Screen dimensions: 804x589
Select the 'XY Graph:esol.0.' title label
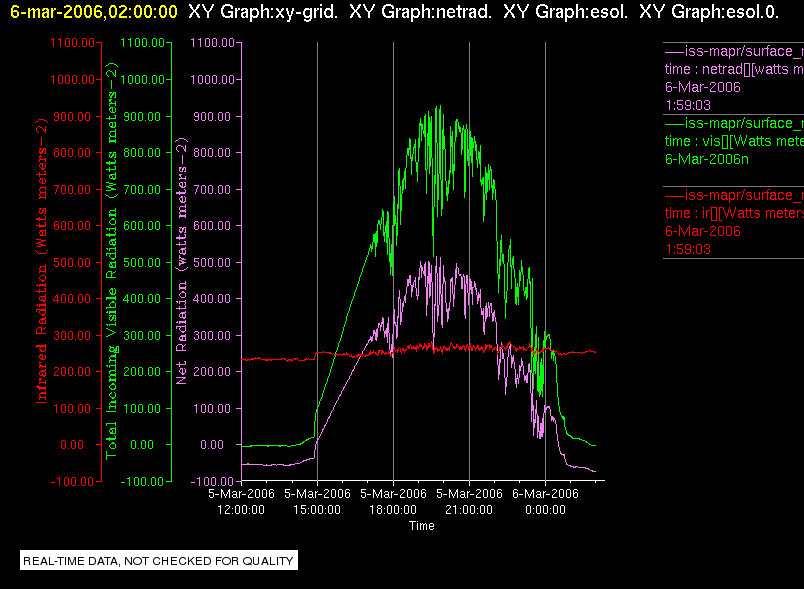coord(709,12)
